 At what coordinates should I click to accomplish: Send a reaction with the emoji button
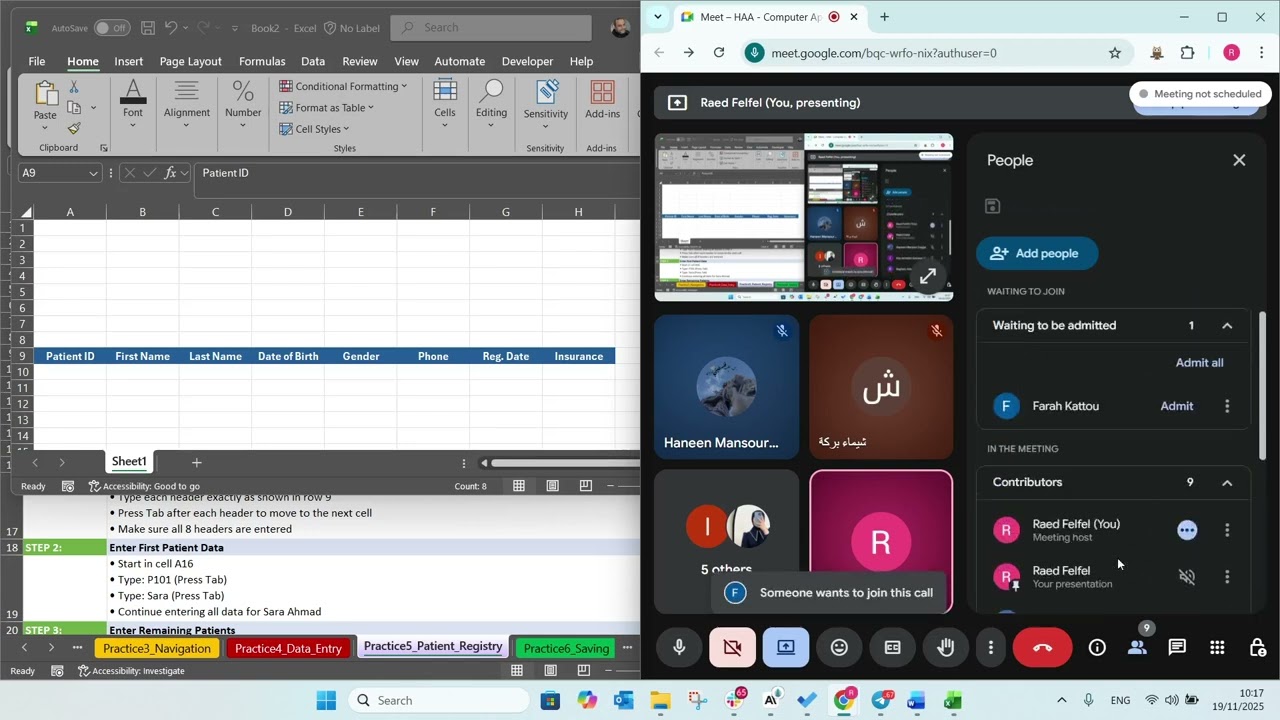coord(839,647)
